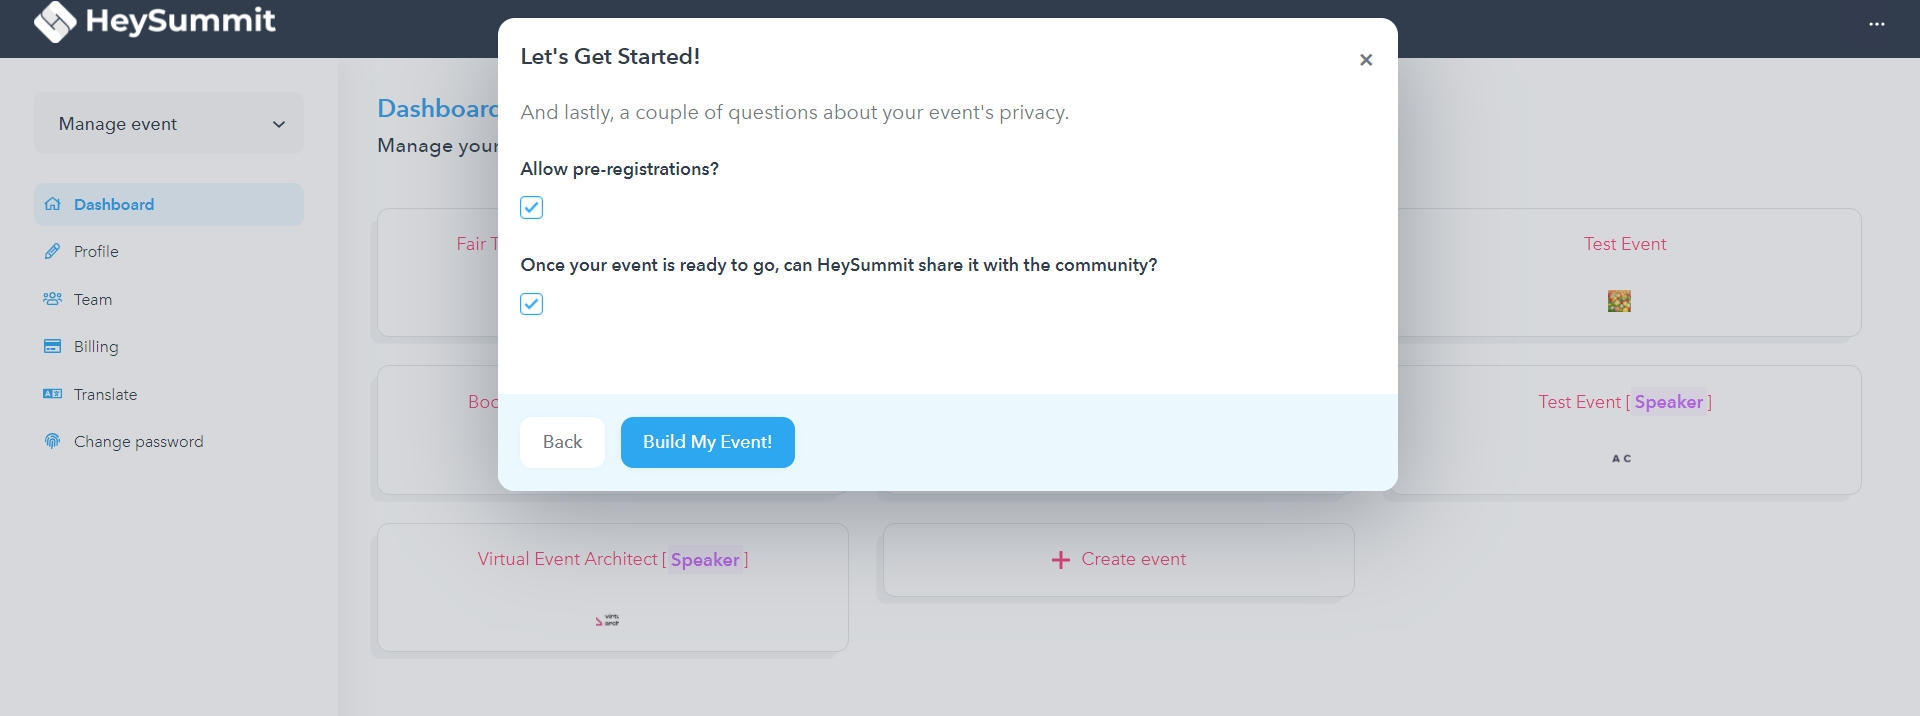This screenshot has width=1920, height=716.
Task: Open Virtual Event Architect event card
Action: [x=613, y=588]
